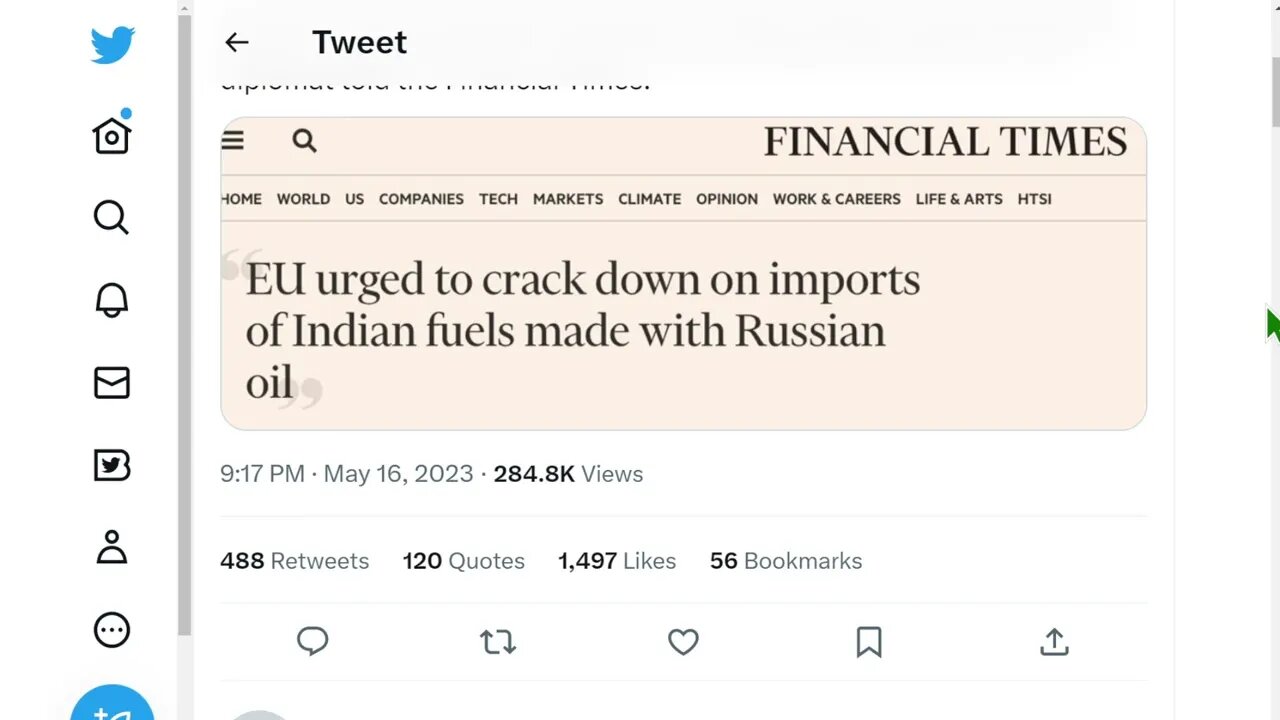The height and width of the screenshot is (720, 1280).
Task: View the 120 Quotes list
Action: tap(463, 561)
